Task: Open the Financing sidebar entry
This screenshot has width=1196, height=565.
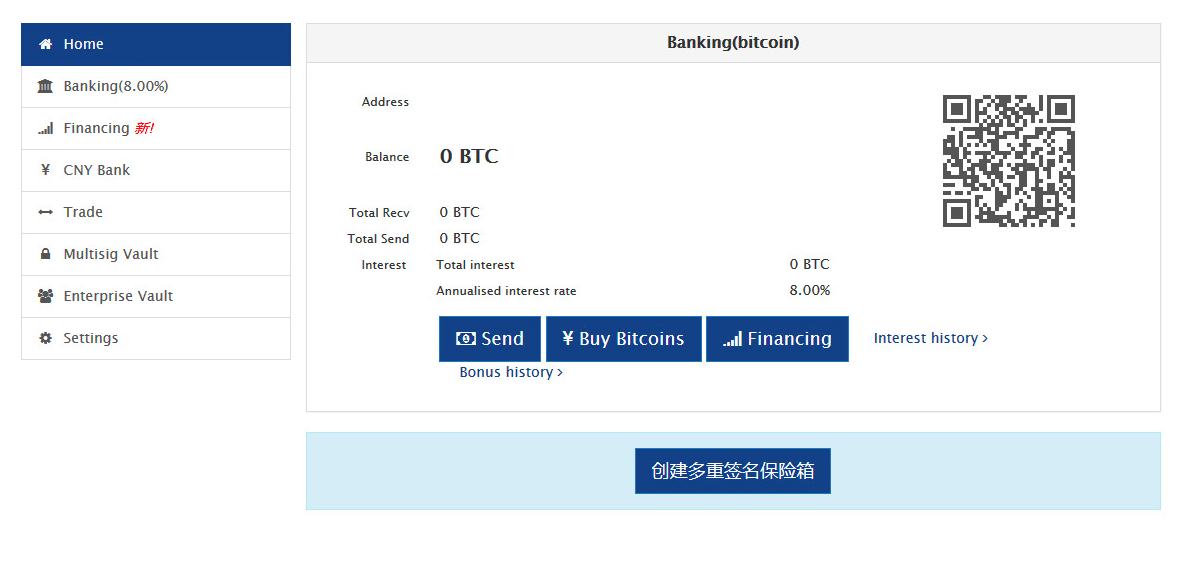Action: [x=156, y=128]
